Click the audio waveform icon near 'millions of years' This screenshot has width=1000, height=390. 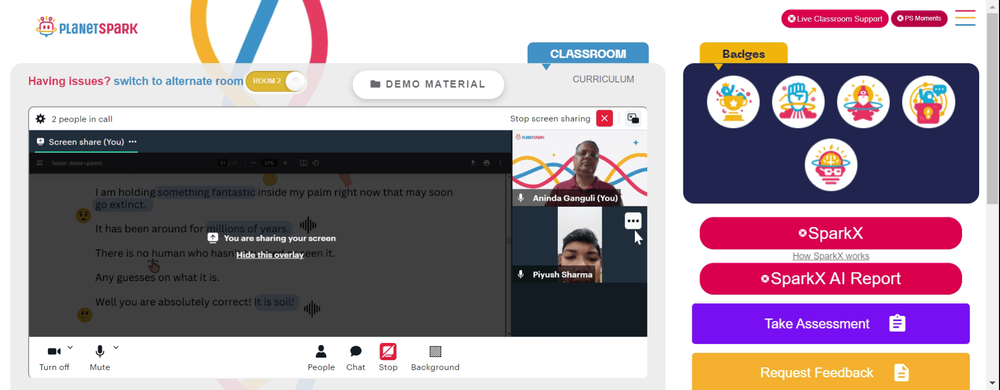(308, 225)
